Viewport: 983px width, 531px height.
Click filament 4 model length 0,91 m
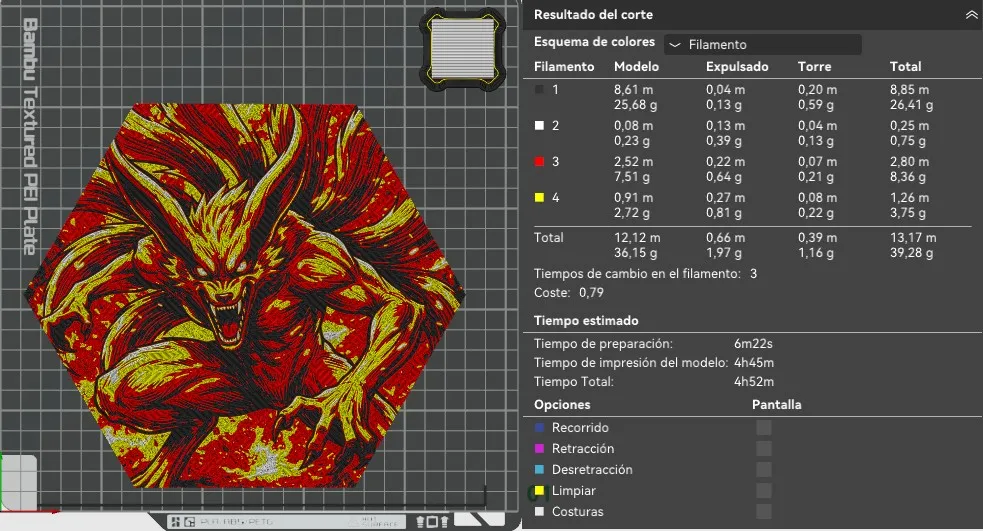pyautogui.click(x=633, y=197)
